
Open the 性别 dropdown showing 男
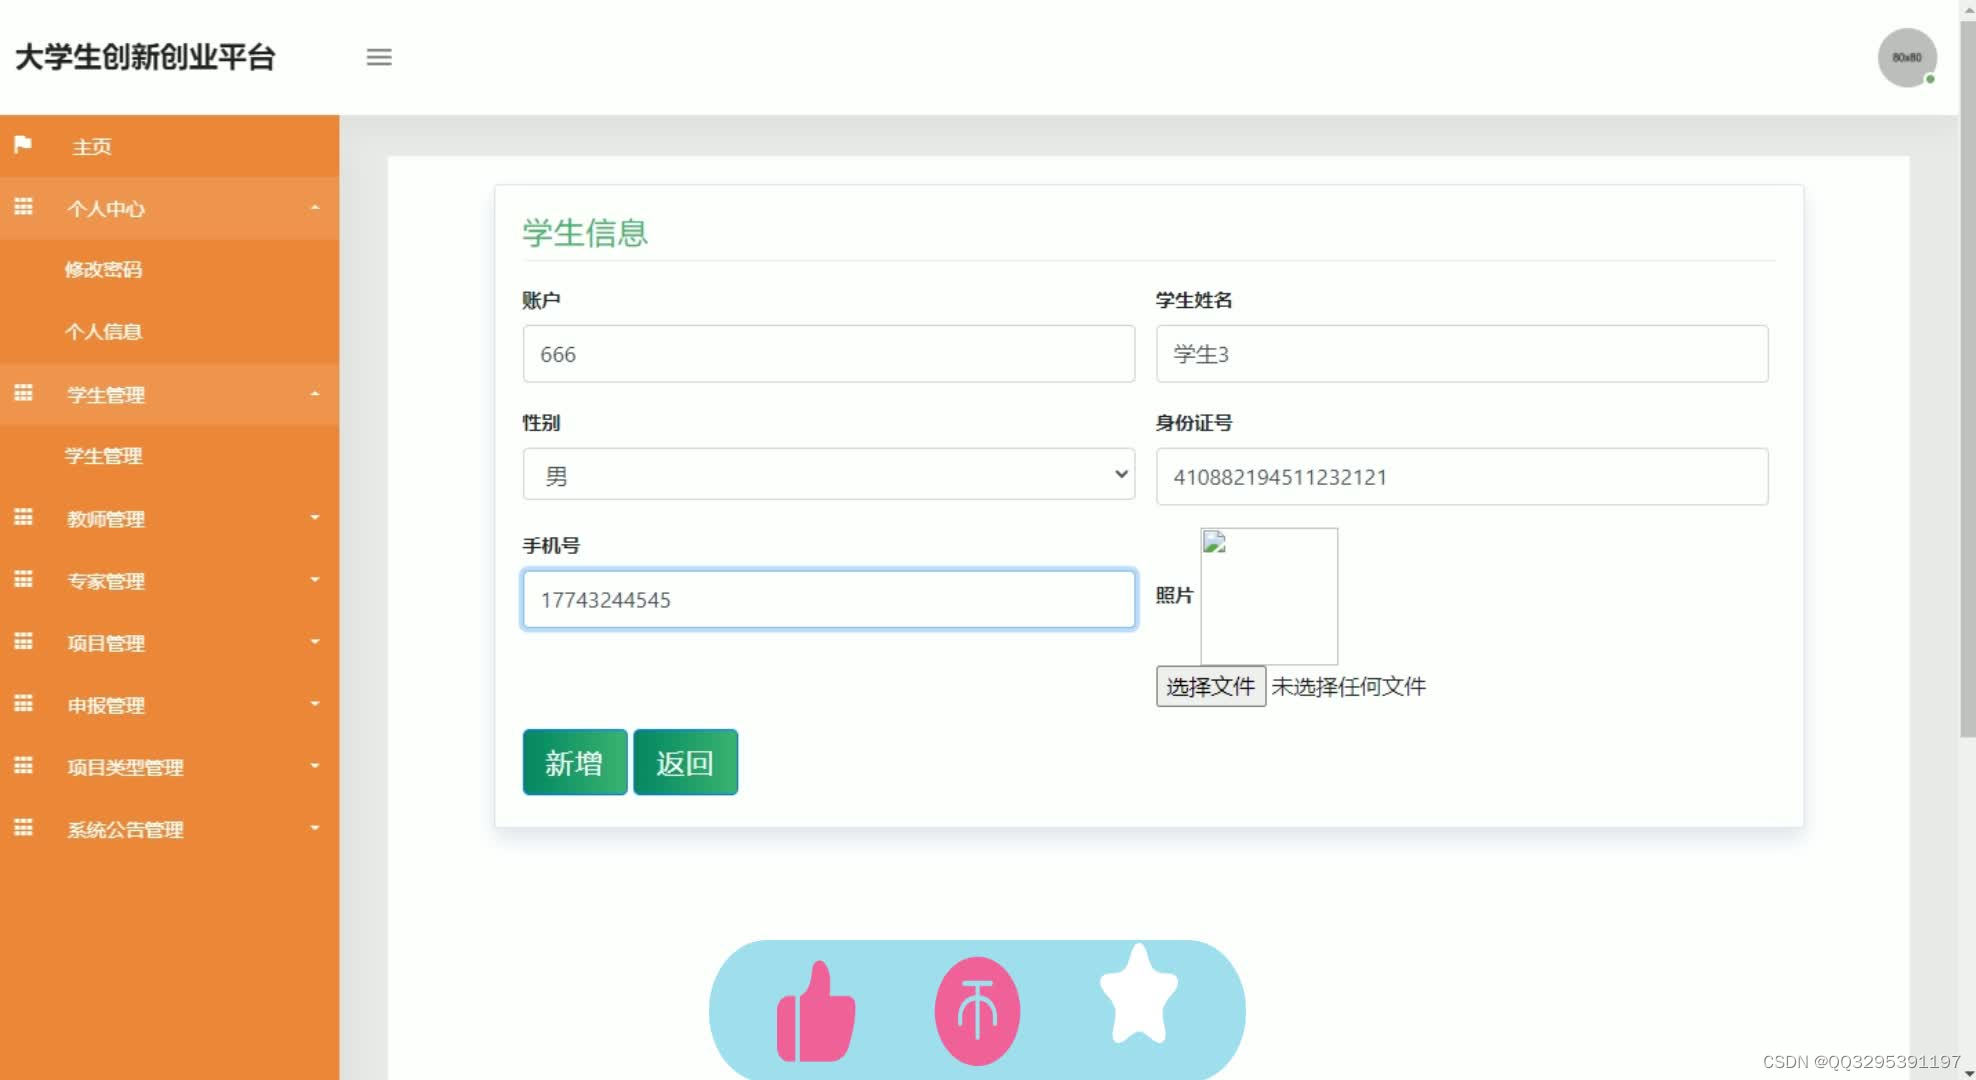click(828, 474)
